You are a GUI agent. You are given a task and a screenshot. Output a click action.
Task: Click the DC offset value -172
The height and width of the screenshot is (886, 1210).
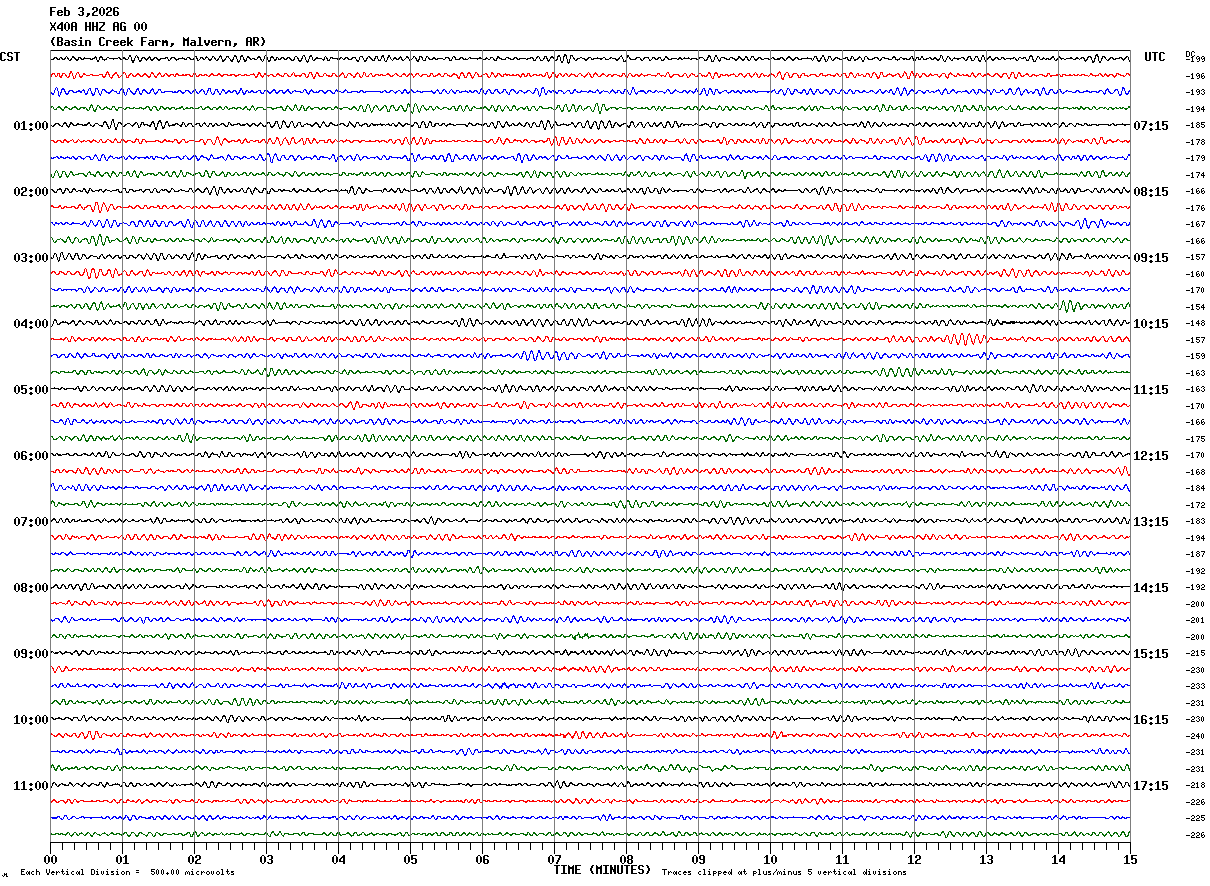coord(1195,505)
